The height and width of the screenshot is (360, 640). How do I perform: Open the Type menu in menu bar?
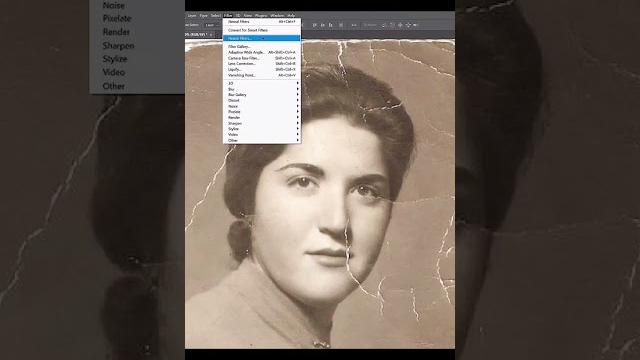pyautogui.click(x=203, y=16)
